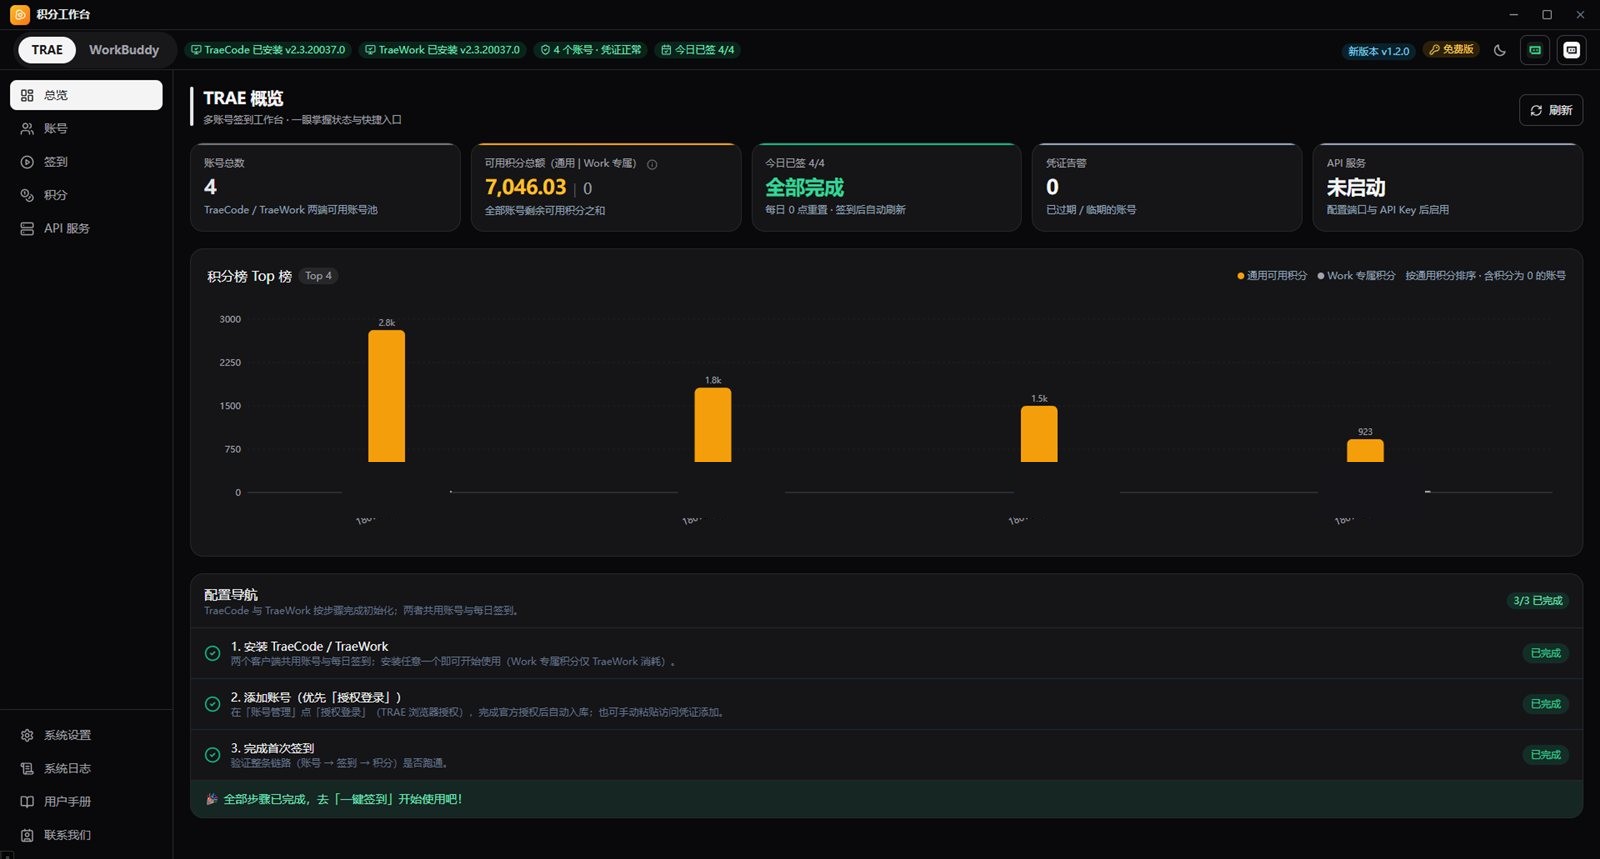Open 系统日志 system log
The image size is (1600, 859).
[86, 768]
